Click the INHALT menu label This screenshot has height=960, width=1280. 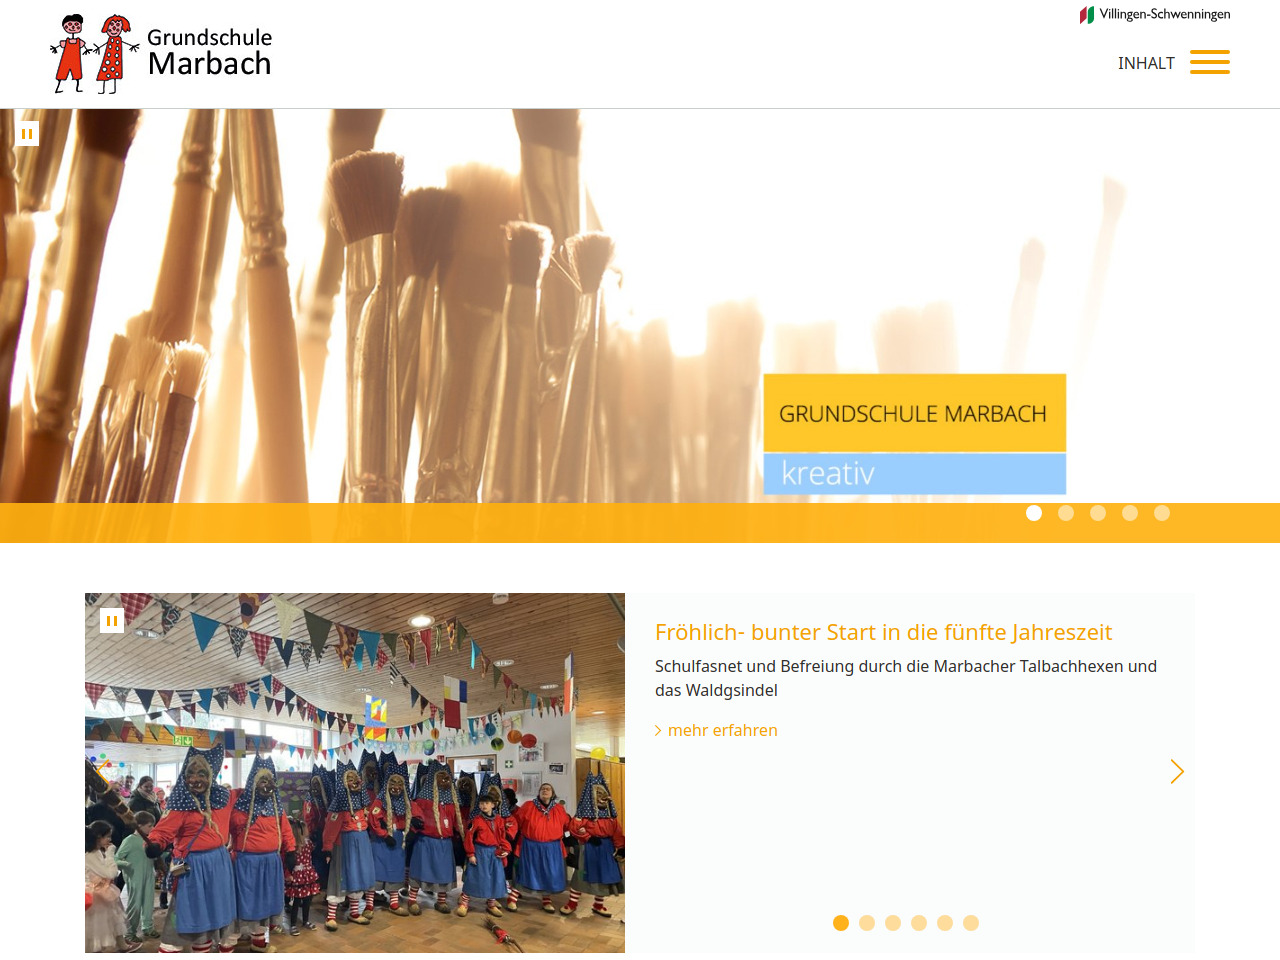coord(1146,63)
